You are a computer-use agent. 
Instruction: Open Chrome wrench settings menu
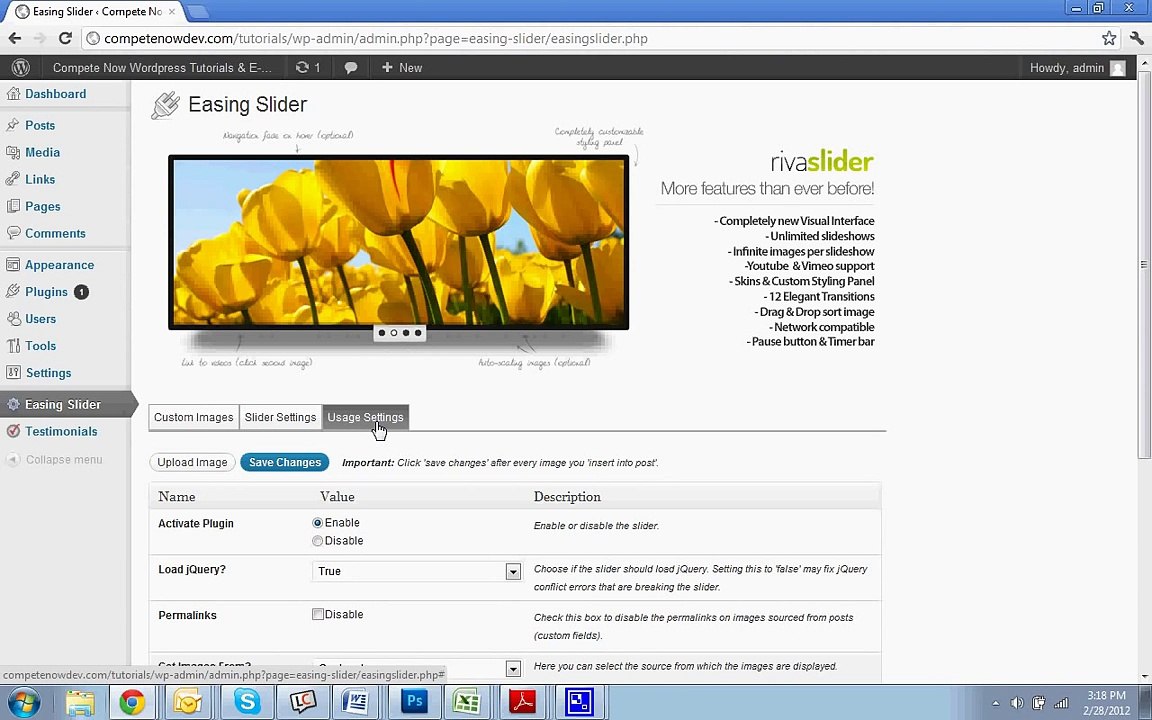click(x=1137, y=38)
